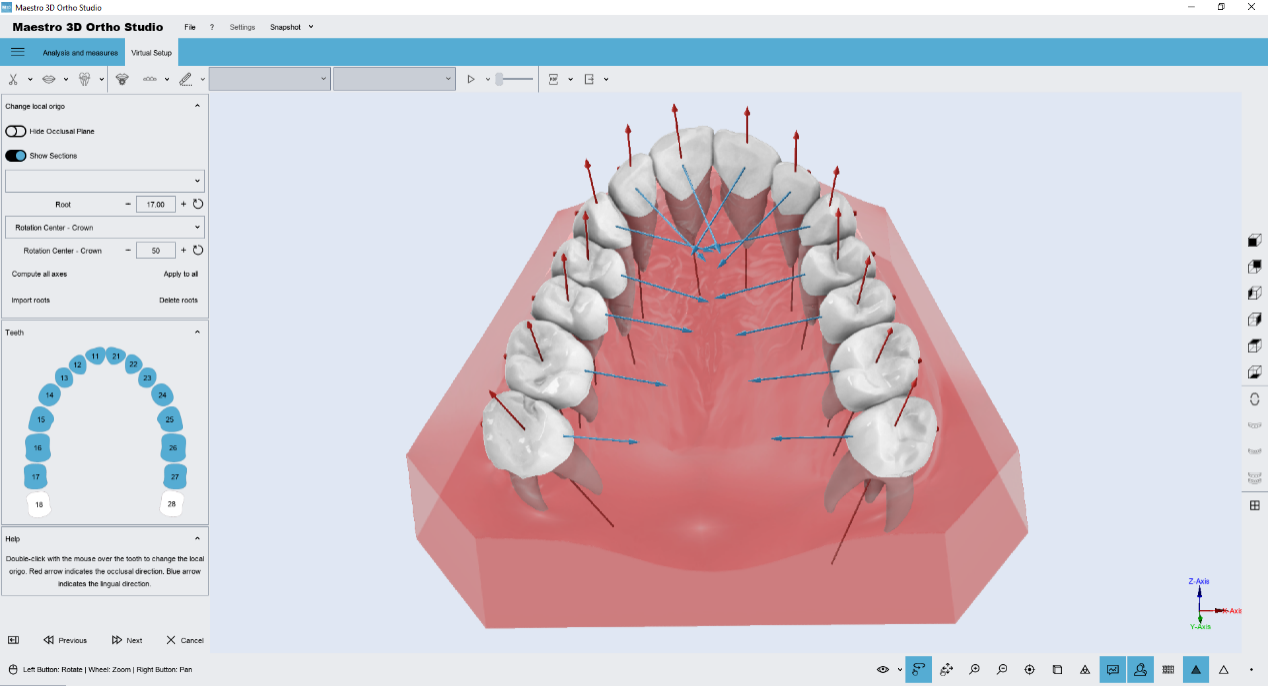Viewport: 1268px width, 686px height.
Task: Zoom out with the magnifier minus icon
Action: (x=1001, y=669)
